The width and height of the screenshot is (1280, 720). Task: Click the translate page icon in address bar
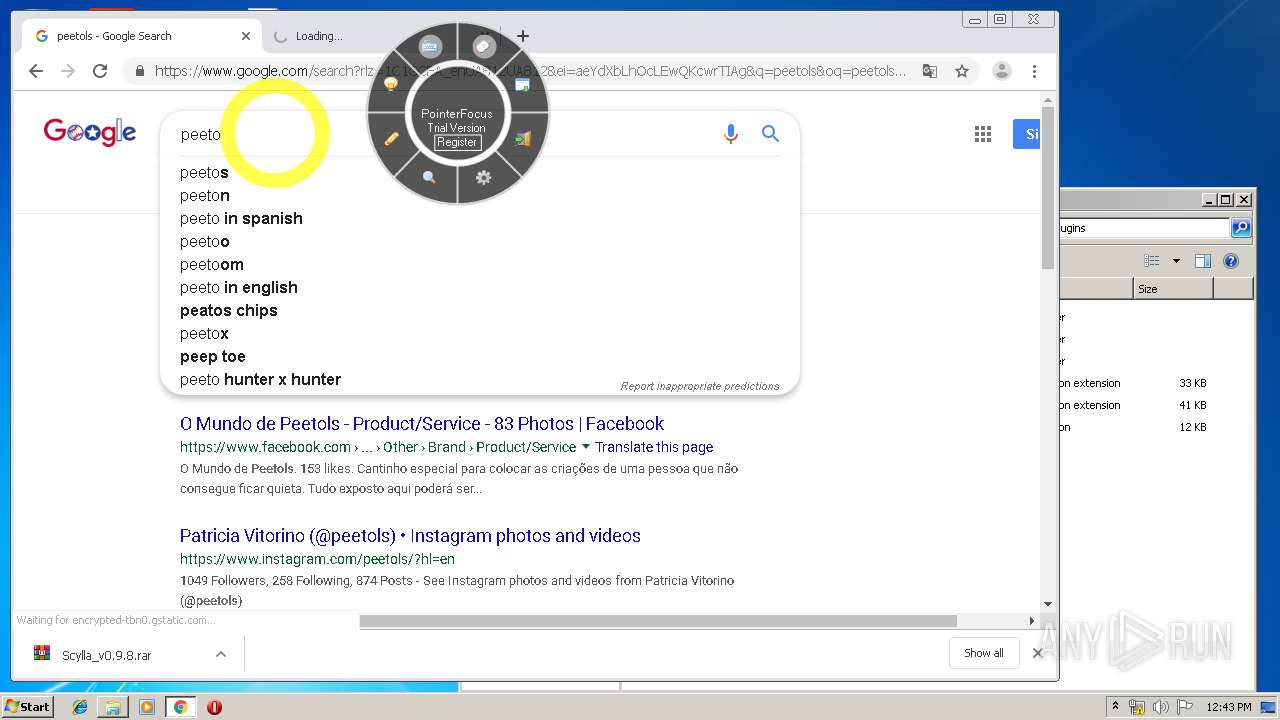coord(930,71)
